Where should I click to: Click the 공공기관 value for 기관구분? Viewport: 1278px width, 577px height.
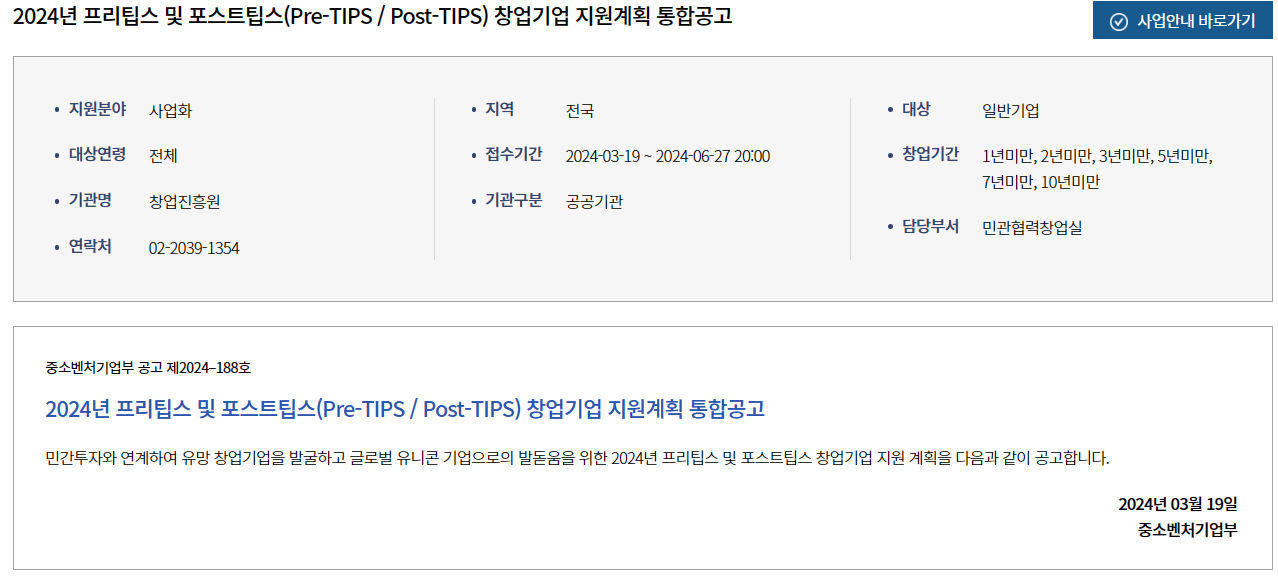click(594, 202)
